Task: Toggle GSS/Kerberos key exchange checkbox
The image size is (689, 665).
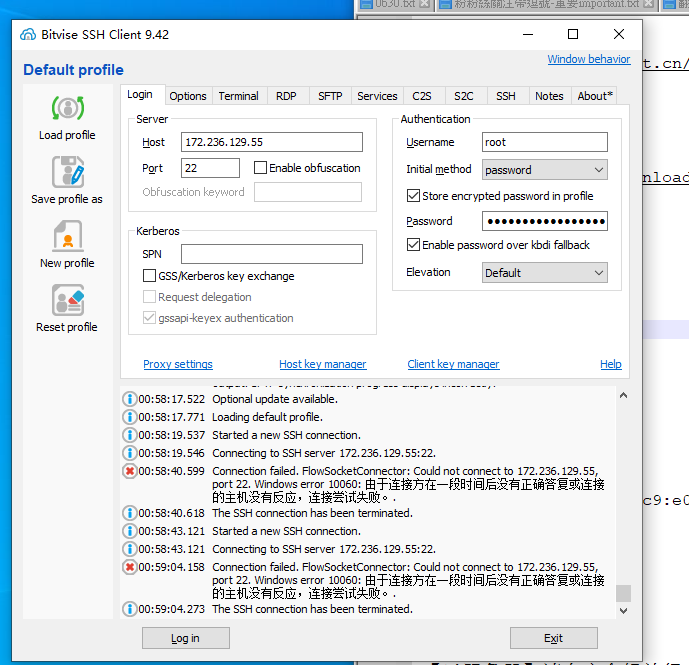Action: [150, 276]
